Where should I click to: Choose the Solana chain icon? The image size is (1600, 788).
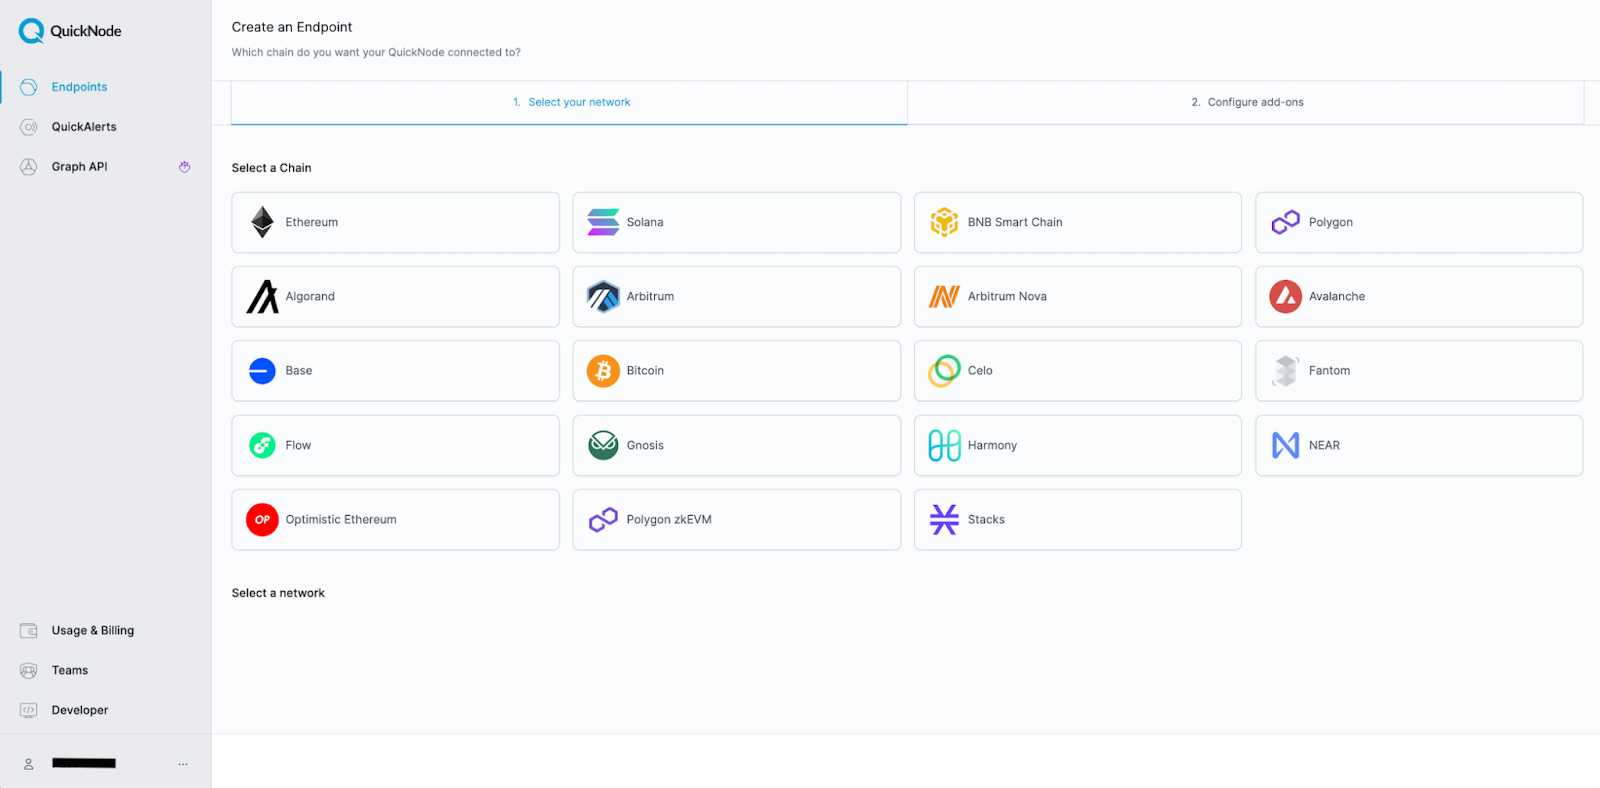pyautogui.click(x=603, y=222)
